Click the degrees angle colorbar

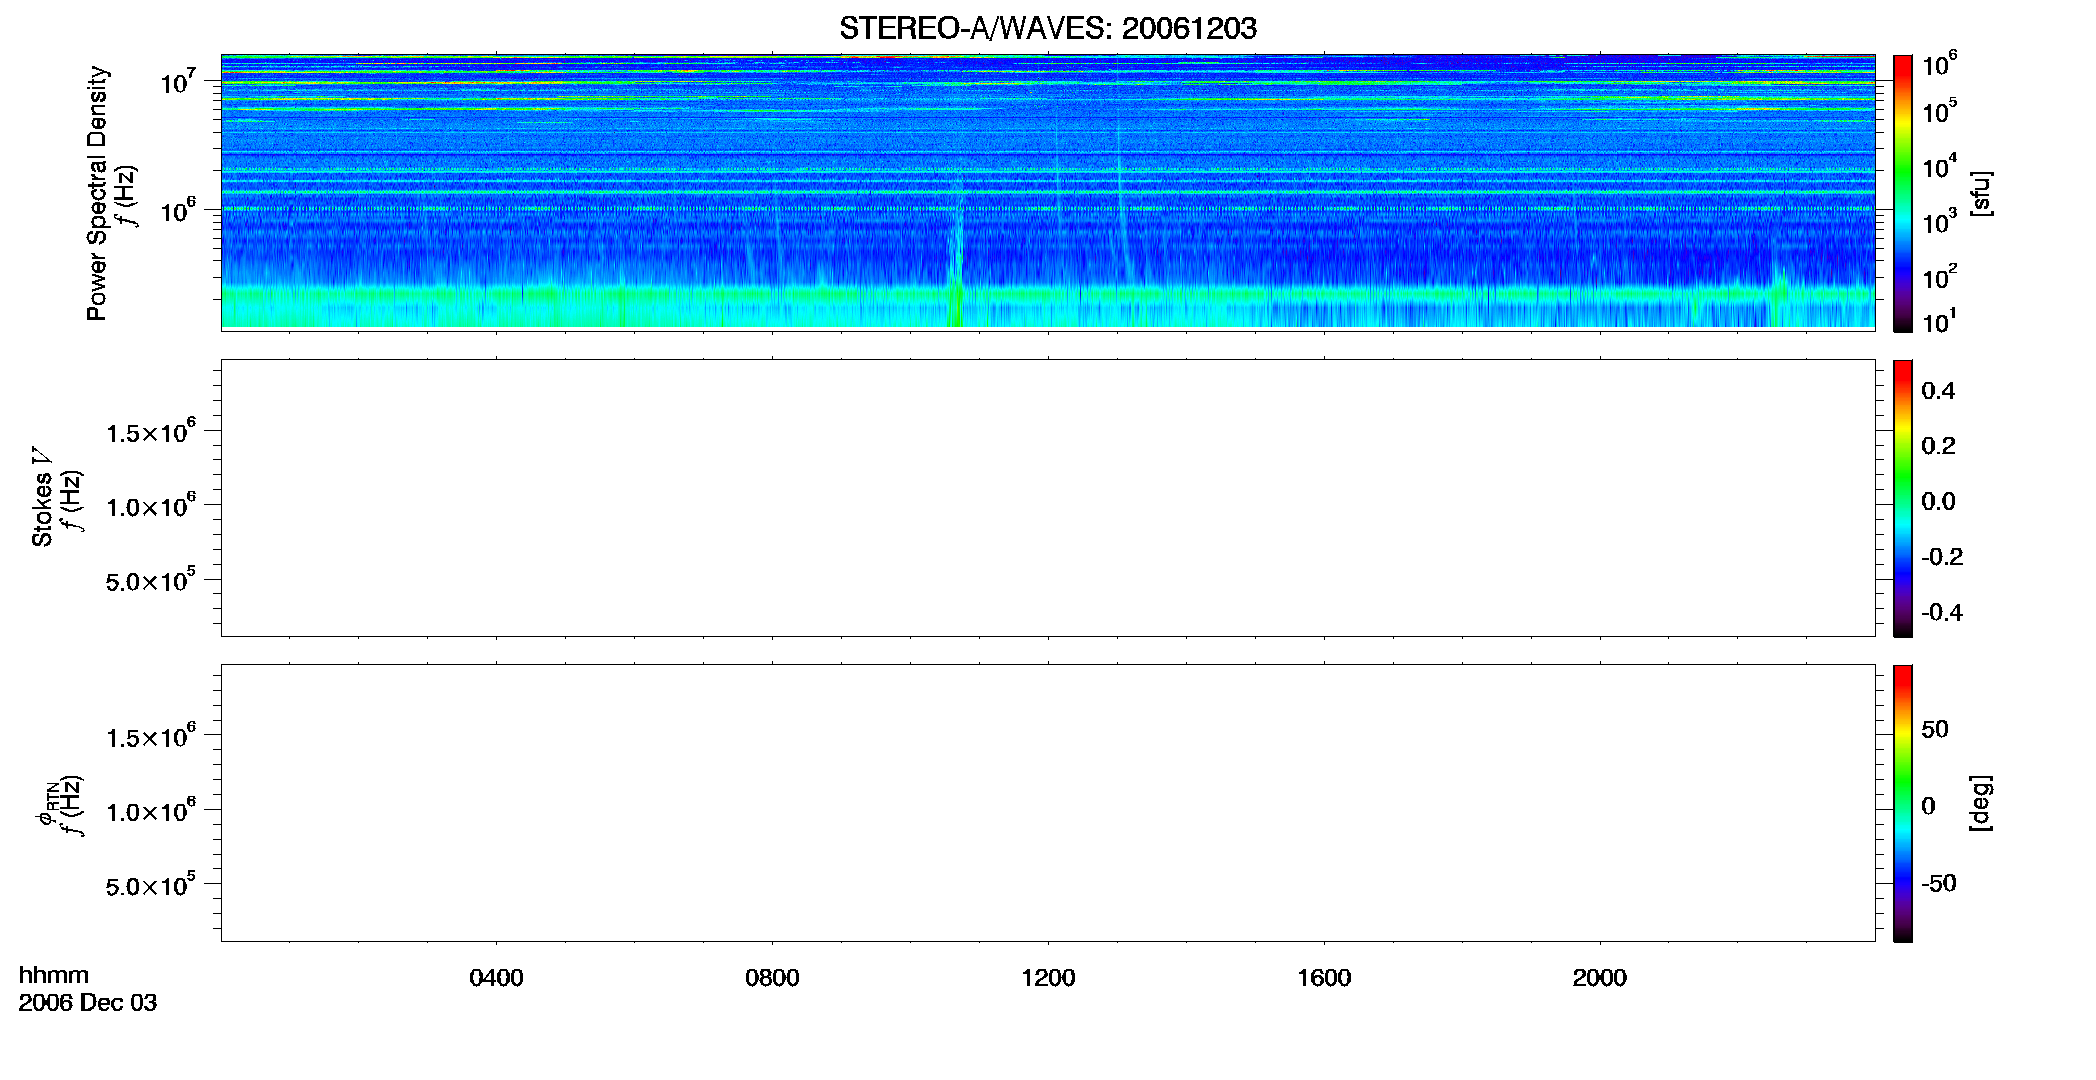(1902, 803)
